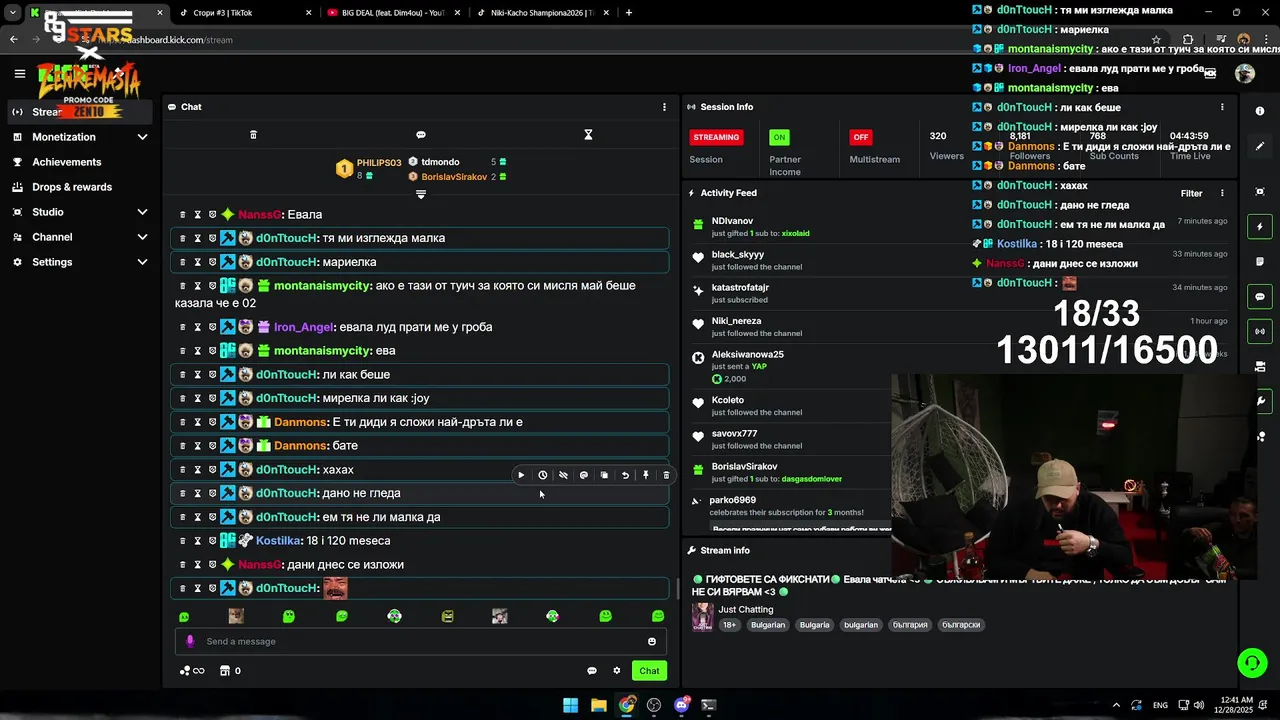The width and height of the screenshot is (1280, 720).
Task: Pin the message using the pushpin icon
Action: pyautogui.click(x=646, y=476)
